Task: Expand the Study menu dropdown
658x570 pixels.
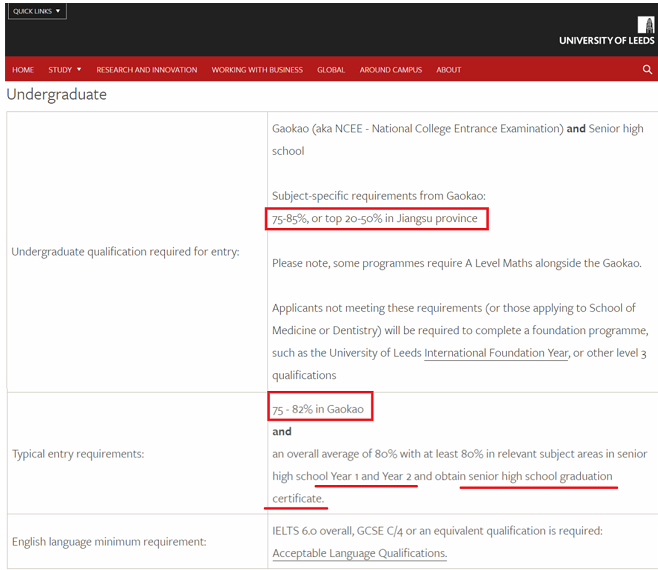Action: tap(65, 70)
